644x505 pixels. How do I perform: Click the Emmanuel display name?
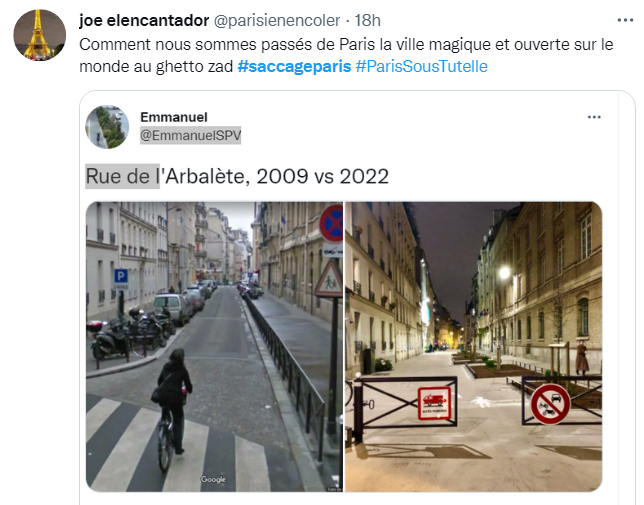pyautogui.click(x=174, y=117)
